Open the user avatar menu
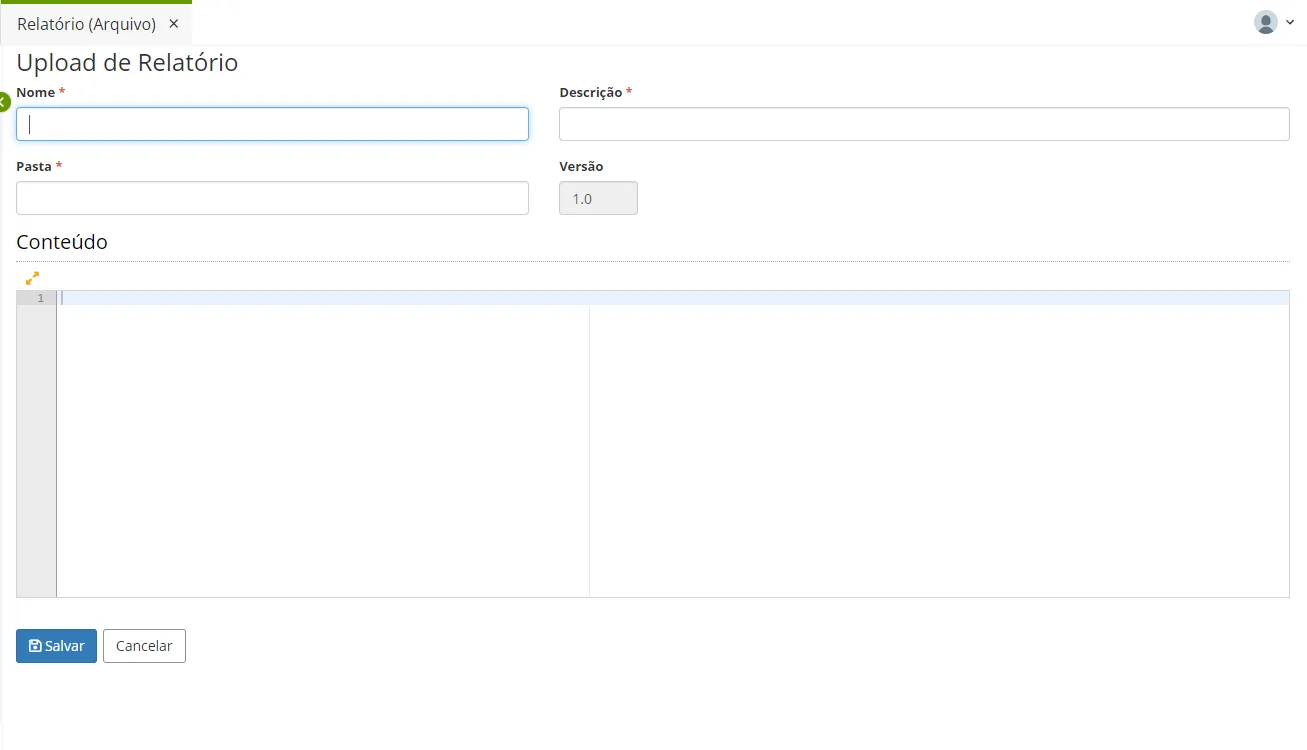 pos(1266,22)
